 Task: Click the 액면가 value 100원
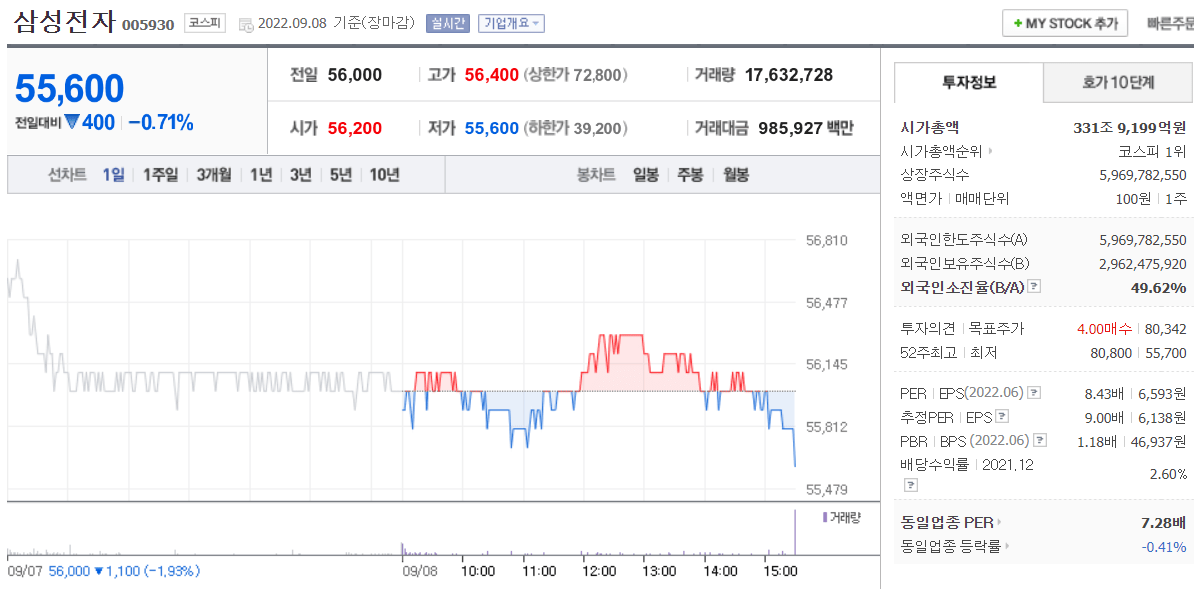(x=1134, y=198)
